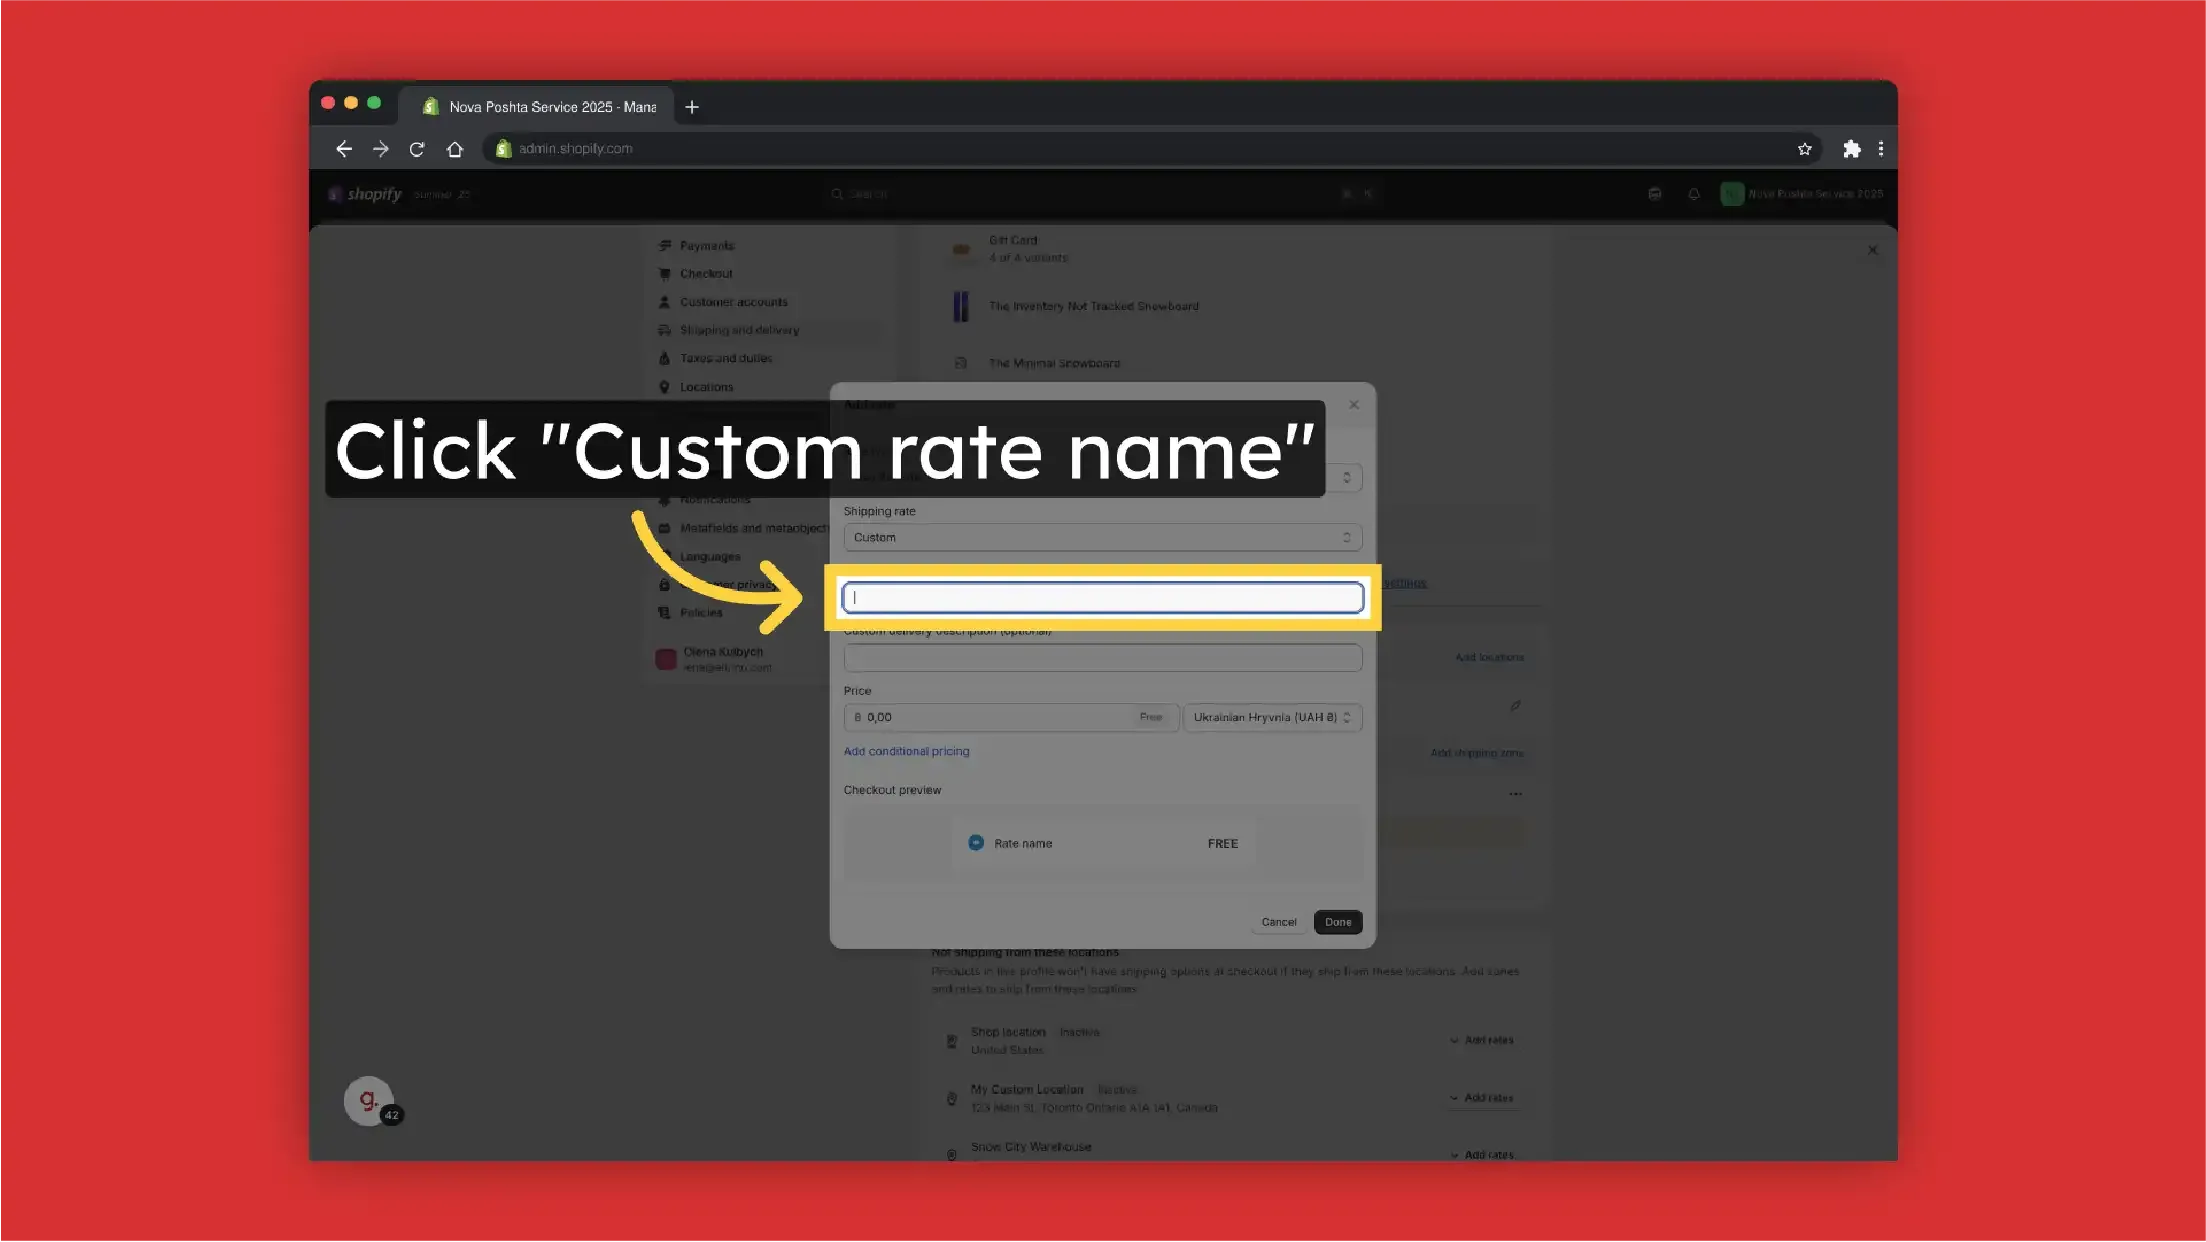Click the browser back arrow
Image resolution: width=2206 pixels, height=1242 pixels.
[344, 149]
